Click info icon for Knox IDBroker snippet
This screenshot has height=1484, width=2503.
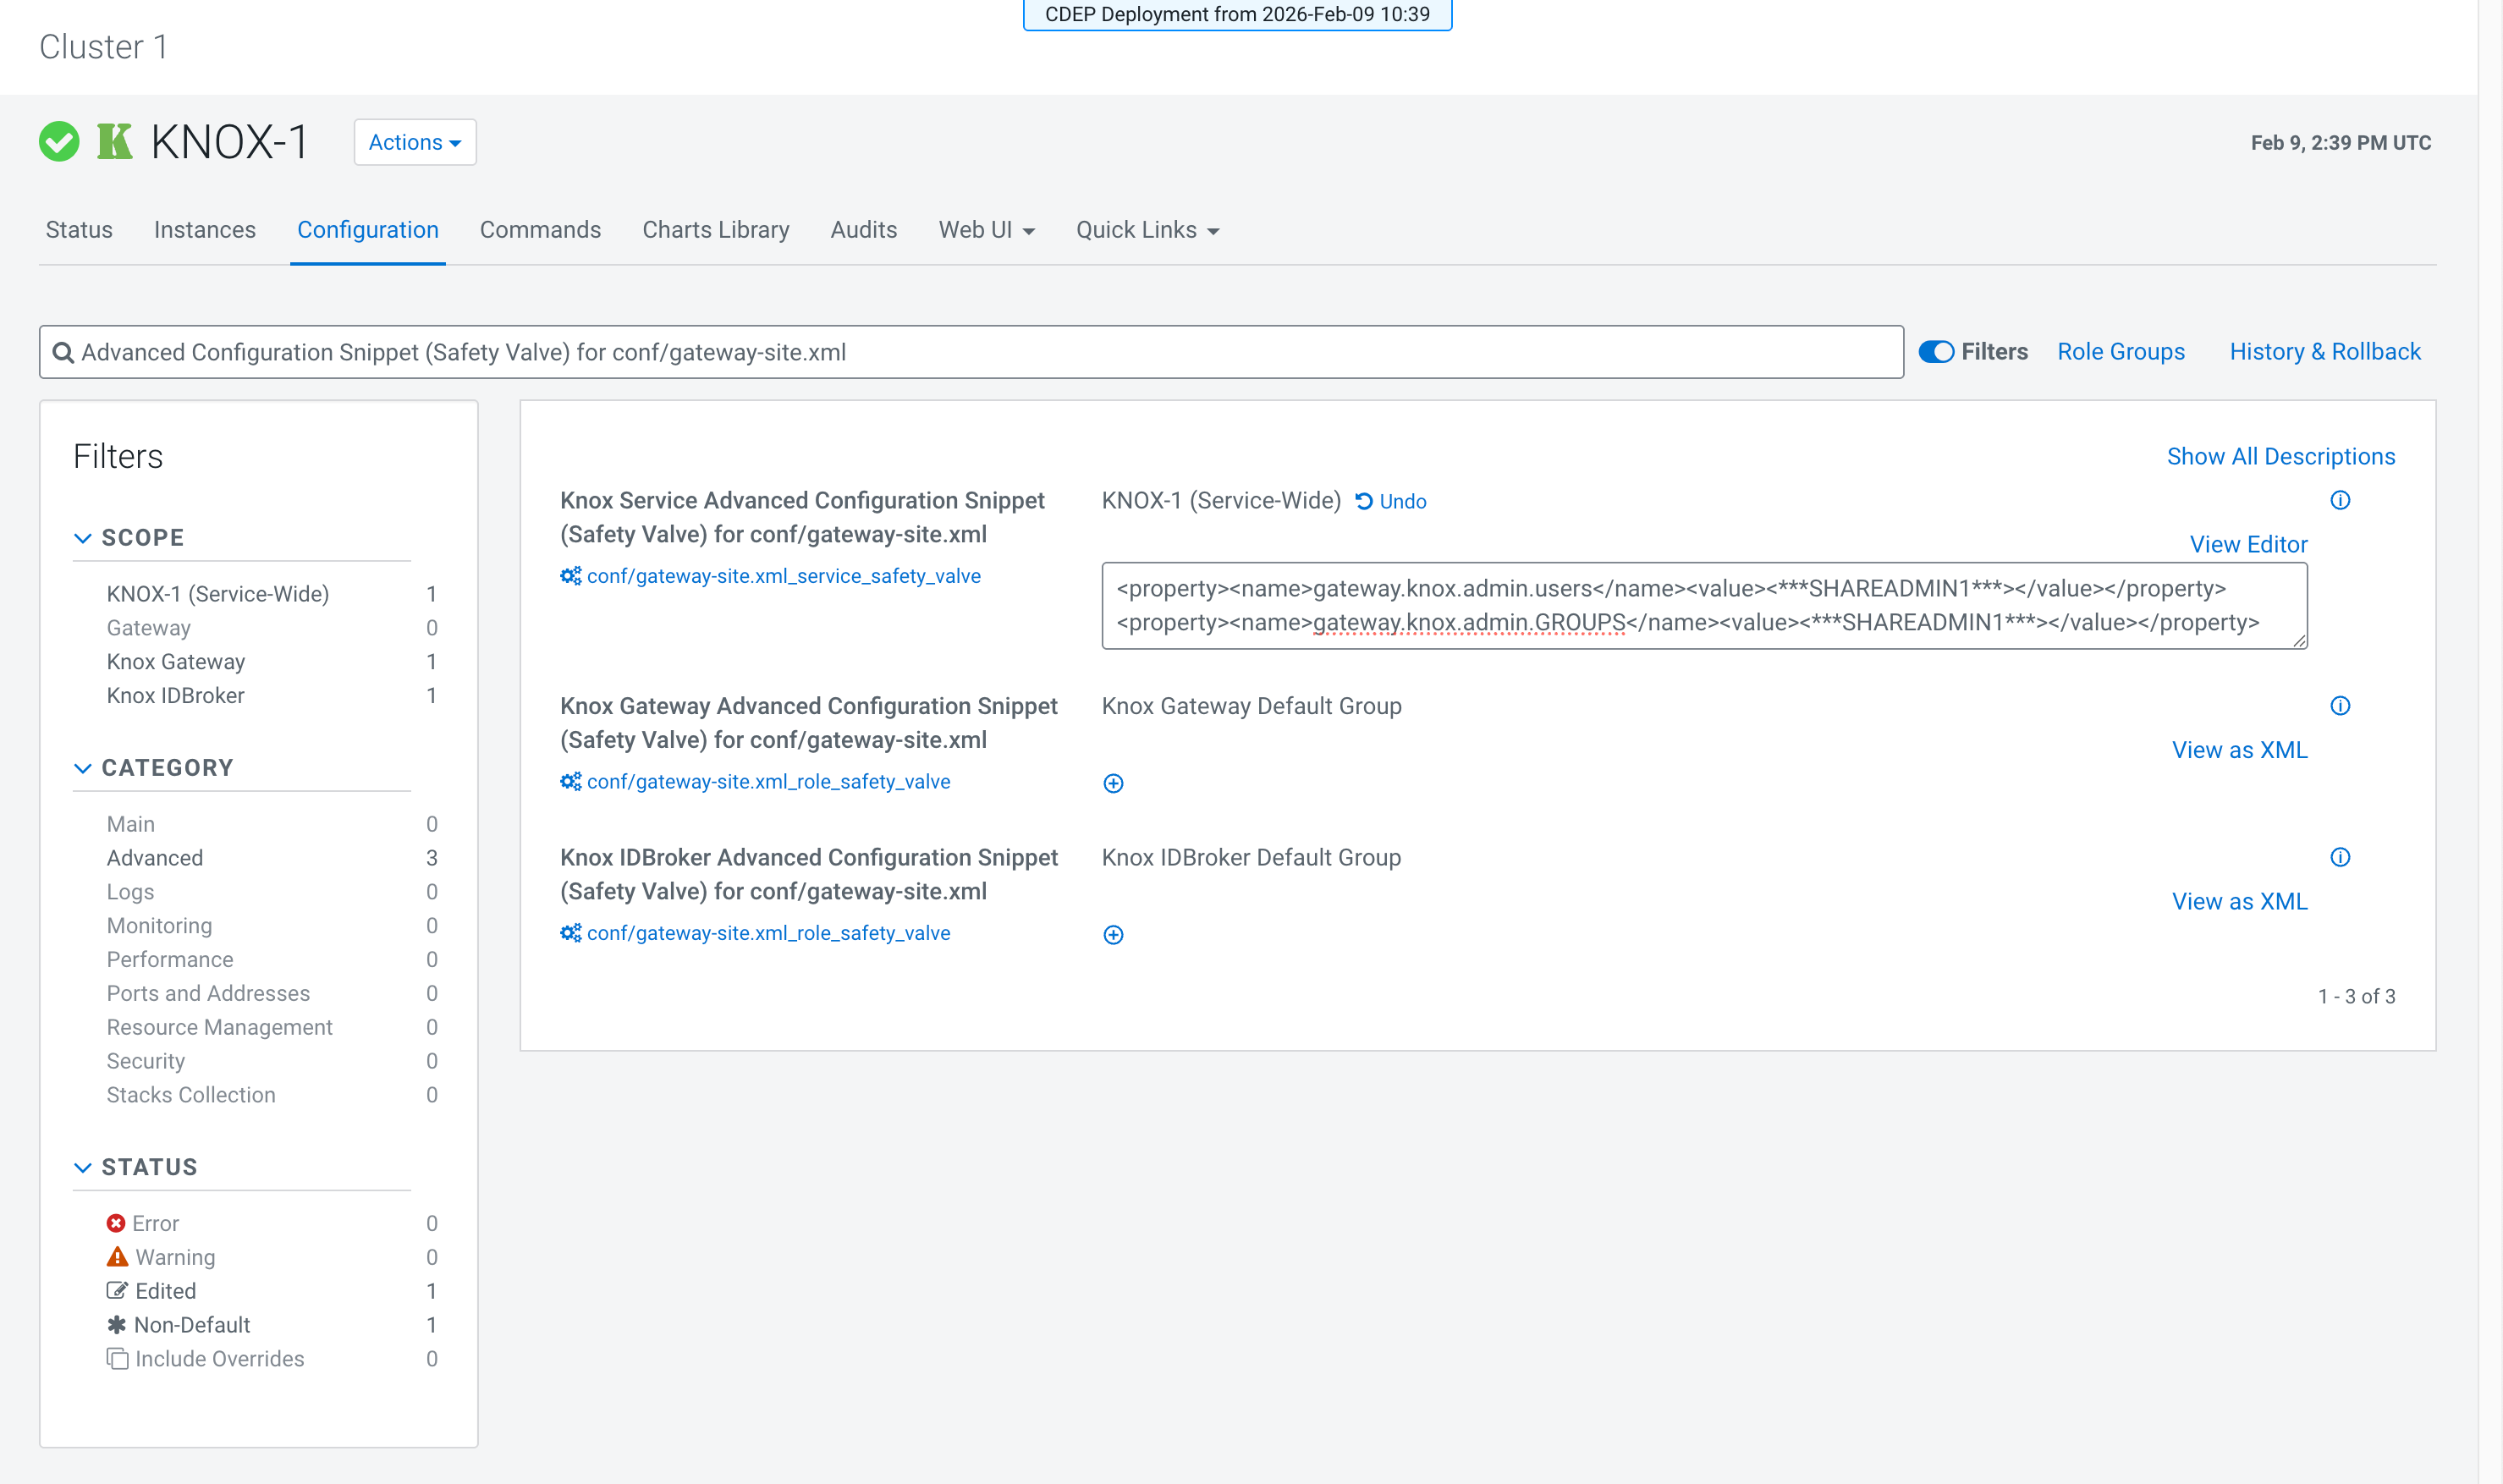click(2340, 857)
